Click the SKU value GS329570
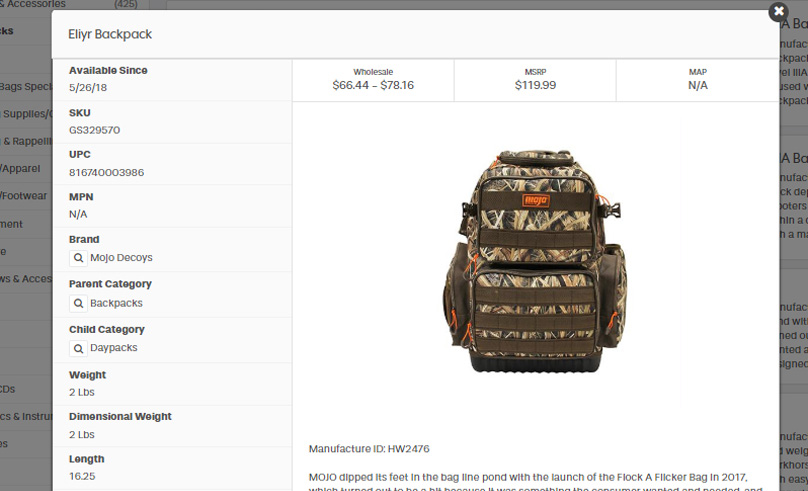 click(94, 130)
